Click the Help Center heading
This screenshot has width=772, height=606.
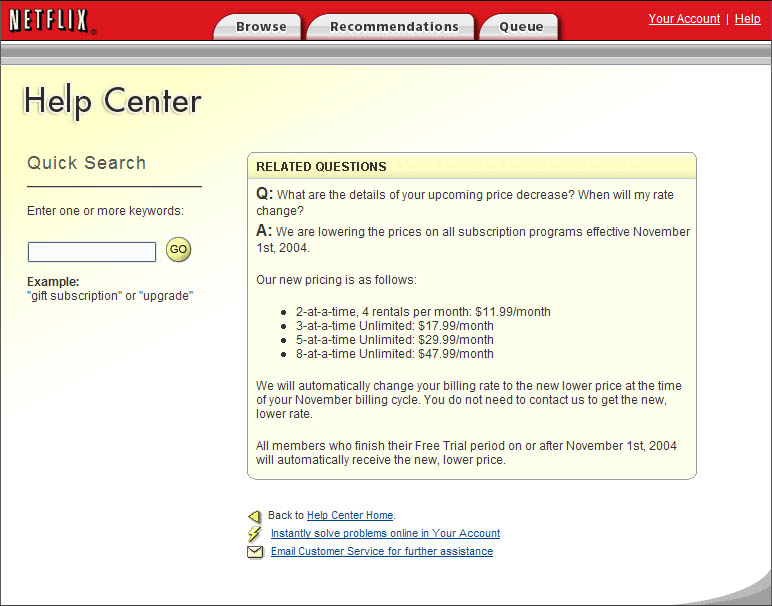112,101
